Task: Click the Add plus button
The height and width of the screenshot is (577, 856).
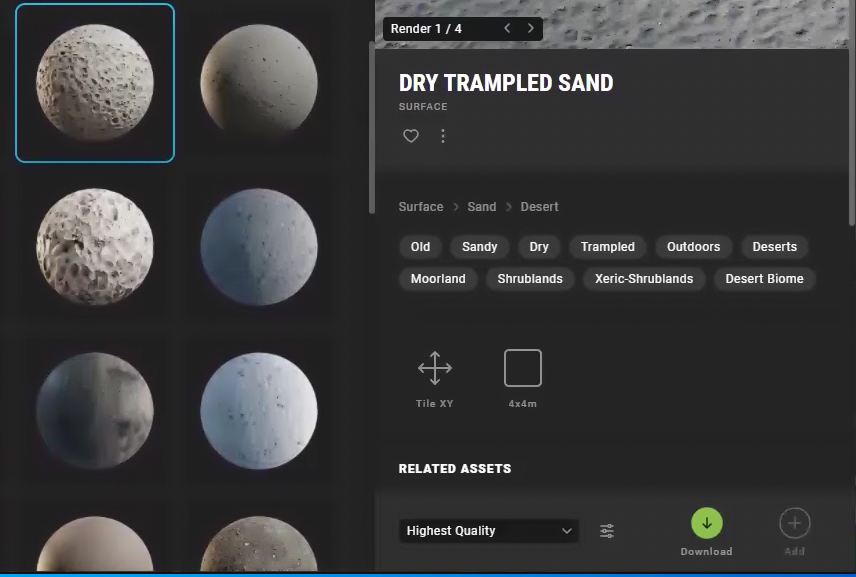Action: point(794,523)
